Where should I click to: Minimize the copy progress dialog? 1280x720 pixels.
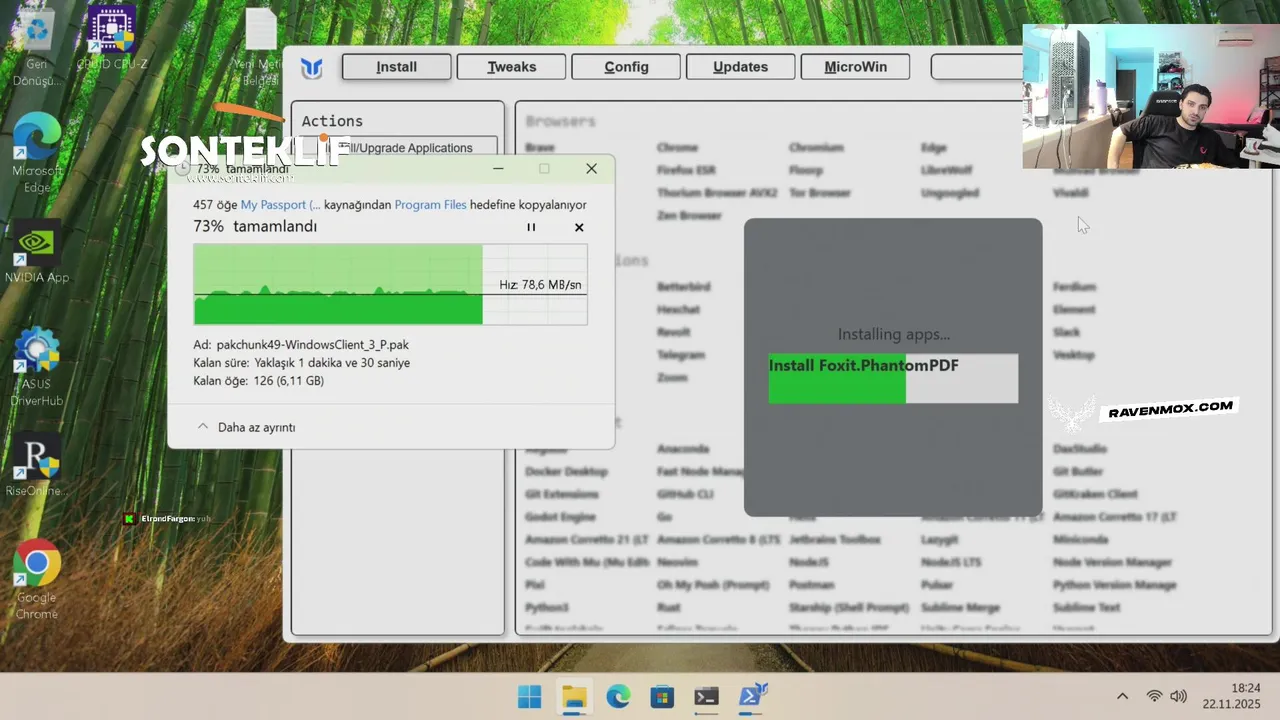point(498,169)
